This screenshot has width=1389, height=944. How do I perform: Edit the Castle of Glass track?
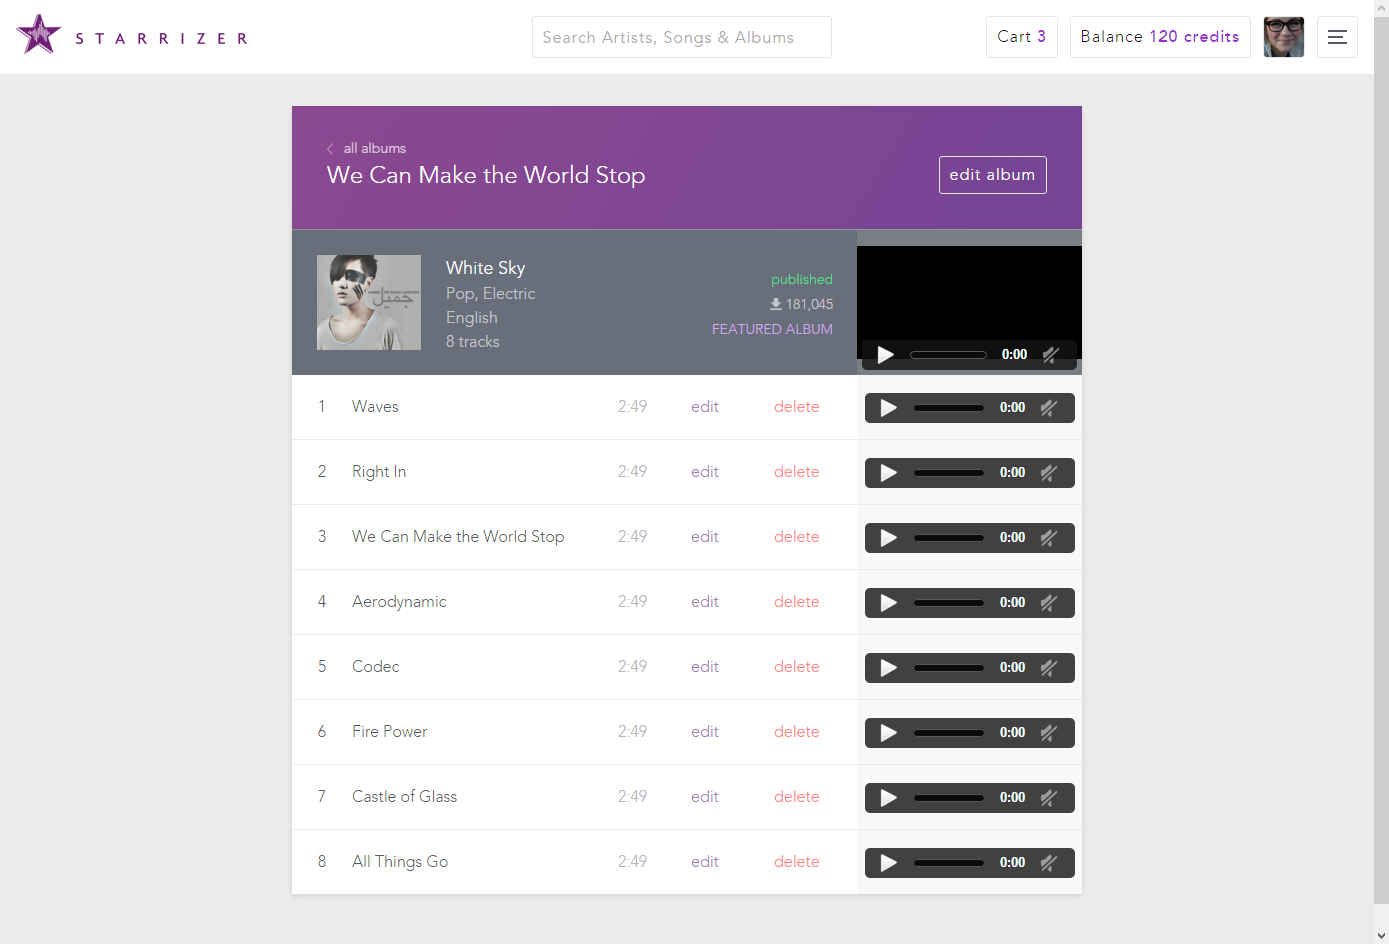coord(705,797)
